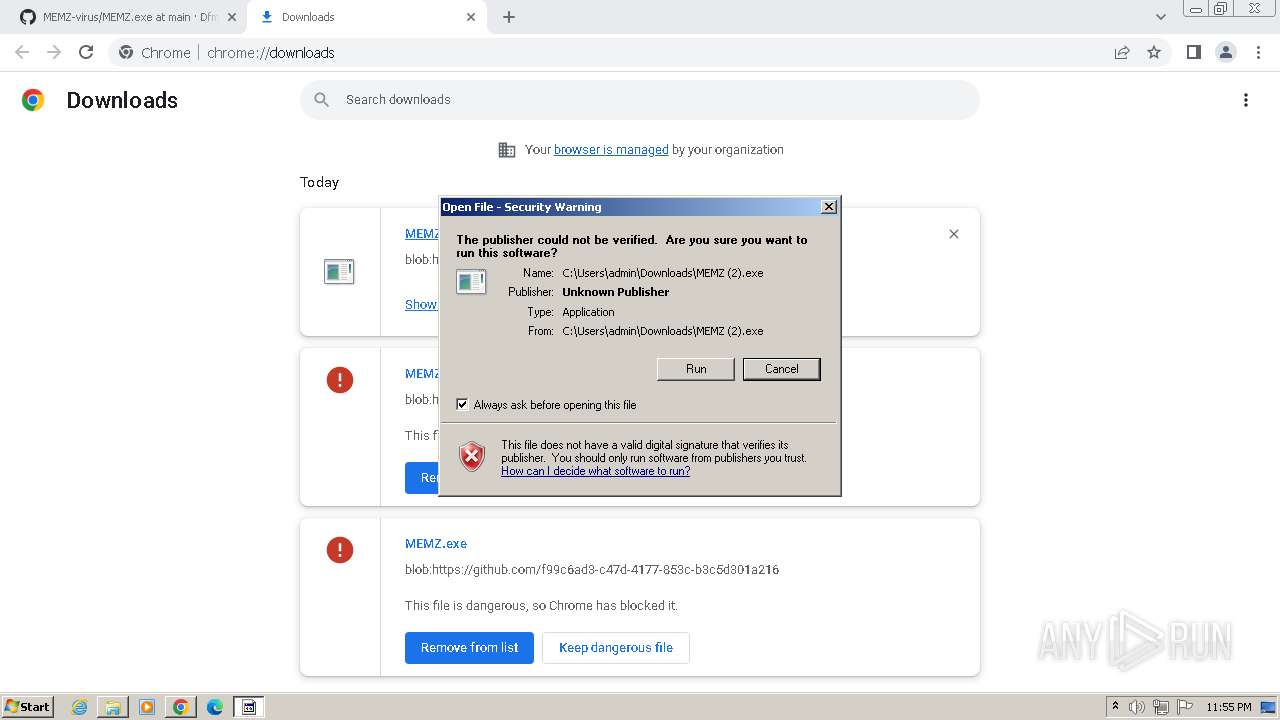Screen dimensions: 1280x720
Task: Open the profile avatar menu
Action: click(x=1226, y=53)
